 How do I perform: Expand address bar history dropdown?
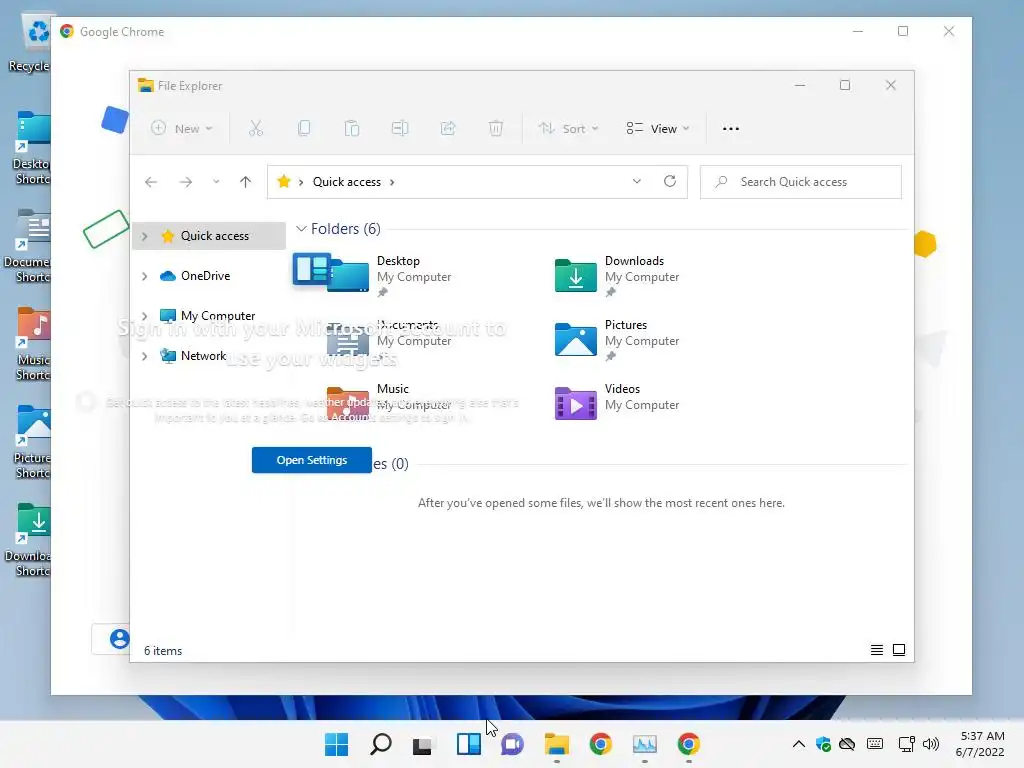coord(637,182)
